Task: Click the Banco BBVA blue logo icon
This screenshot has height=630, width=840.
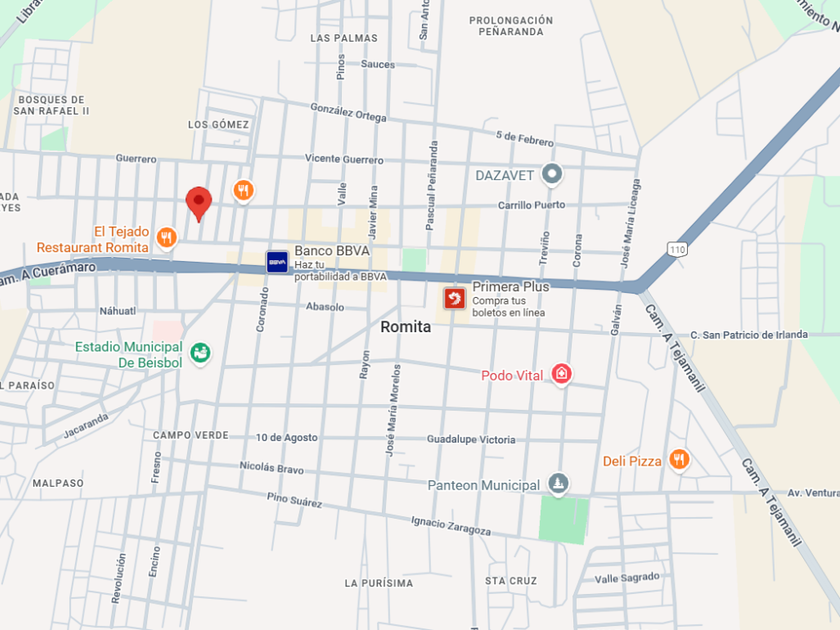Action: 277,262
